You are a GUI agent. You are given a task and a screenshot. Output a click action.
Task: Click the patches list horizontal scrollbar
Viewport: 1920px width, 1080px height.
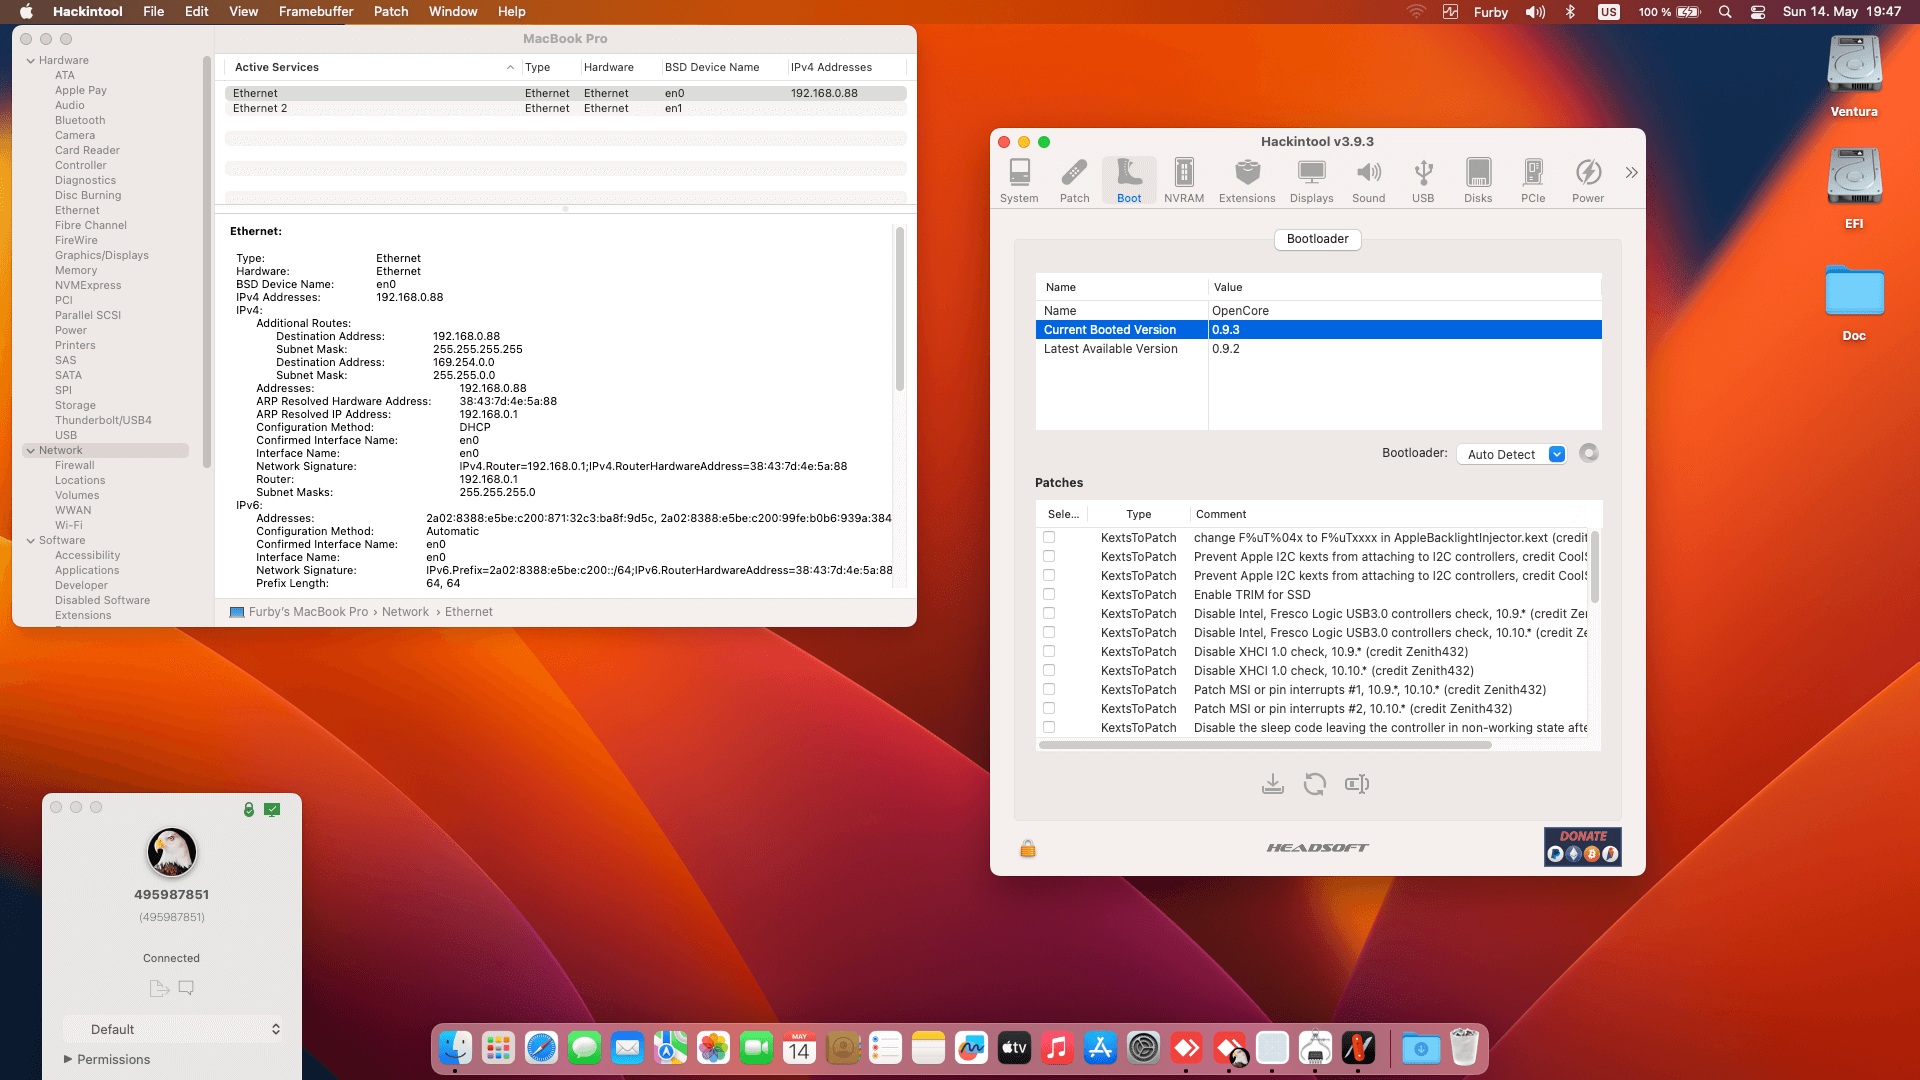(x=1264, y=745)
